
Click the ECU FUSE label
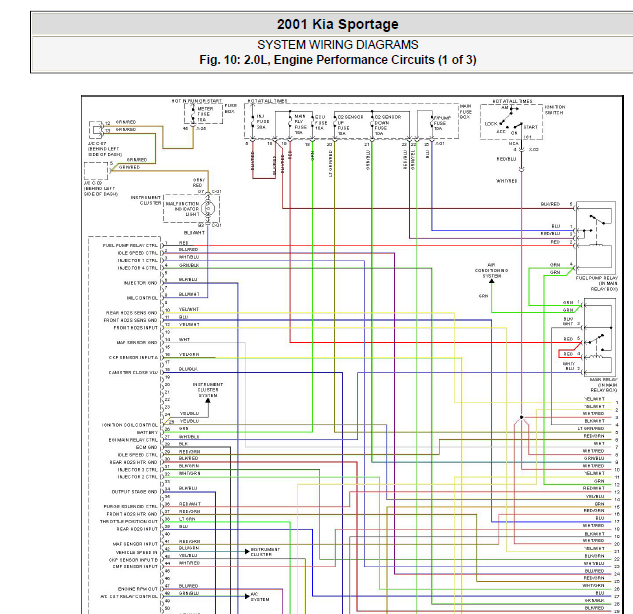(x=321, y=122)
